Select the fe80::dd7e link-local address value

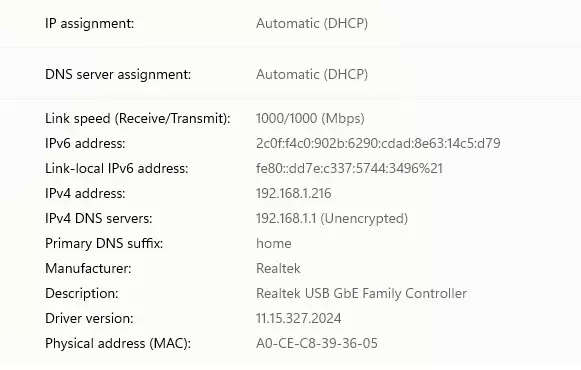pos(349,169)
